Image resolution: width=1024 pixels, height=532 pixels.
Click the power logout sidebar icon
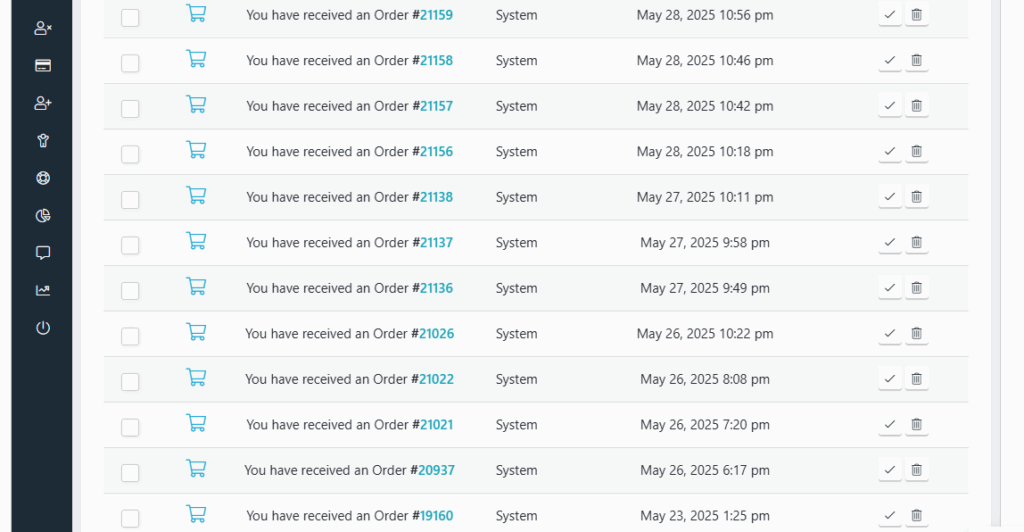(42, 328)
